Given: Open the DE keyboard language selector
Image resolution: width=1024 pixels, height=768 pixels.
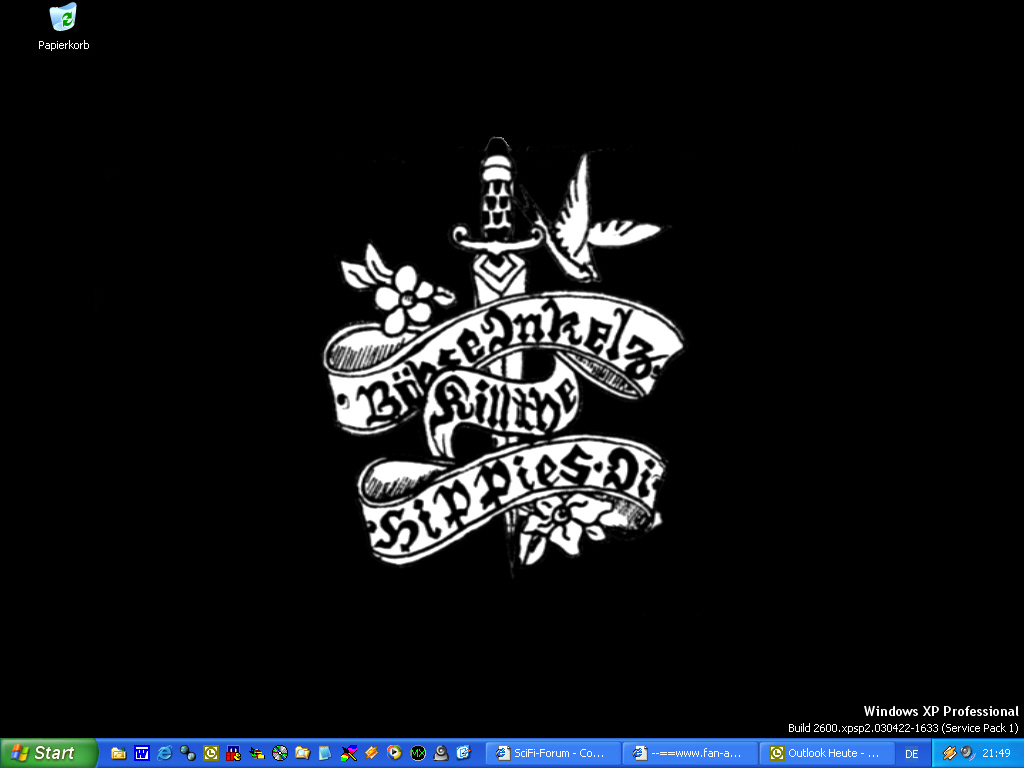Looking at the screenshot, I should [911, 754].
